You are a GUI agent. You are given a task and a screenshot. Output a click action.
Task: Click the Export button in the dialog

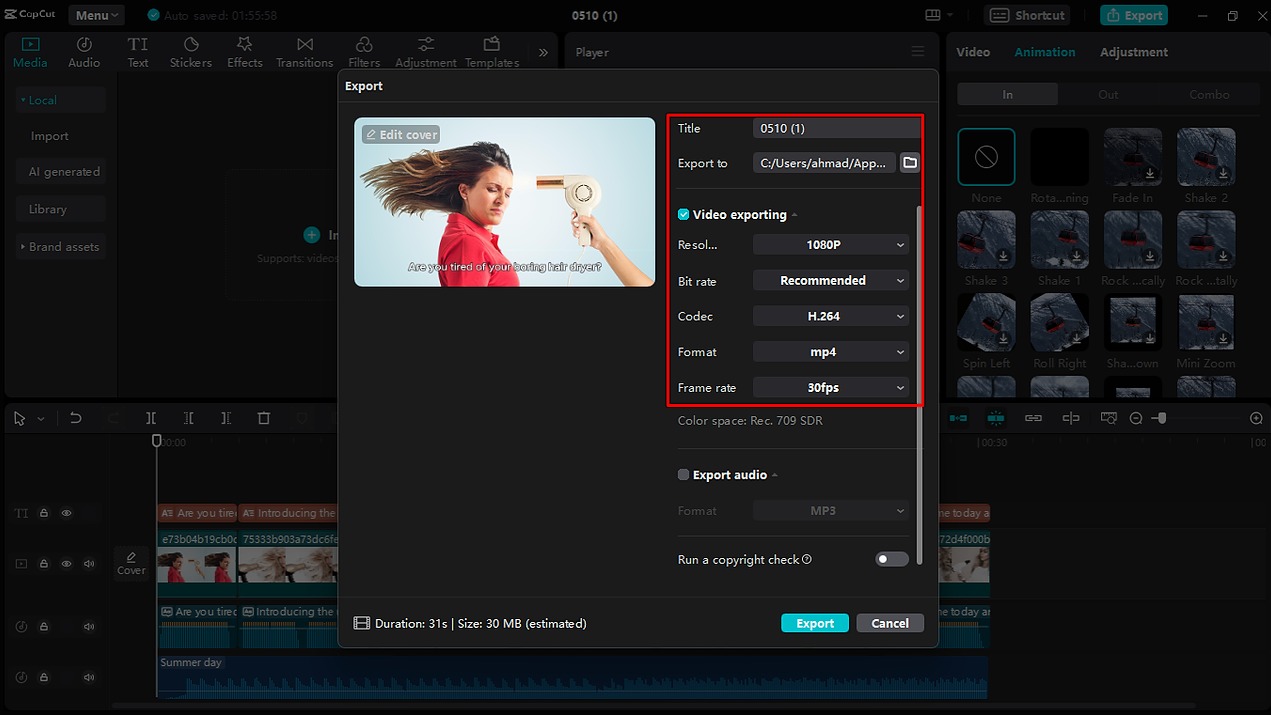point(814,622)
